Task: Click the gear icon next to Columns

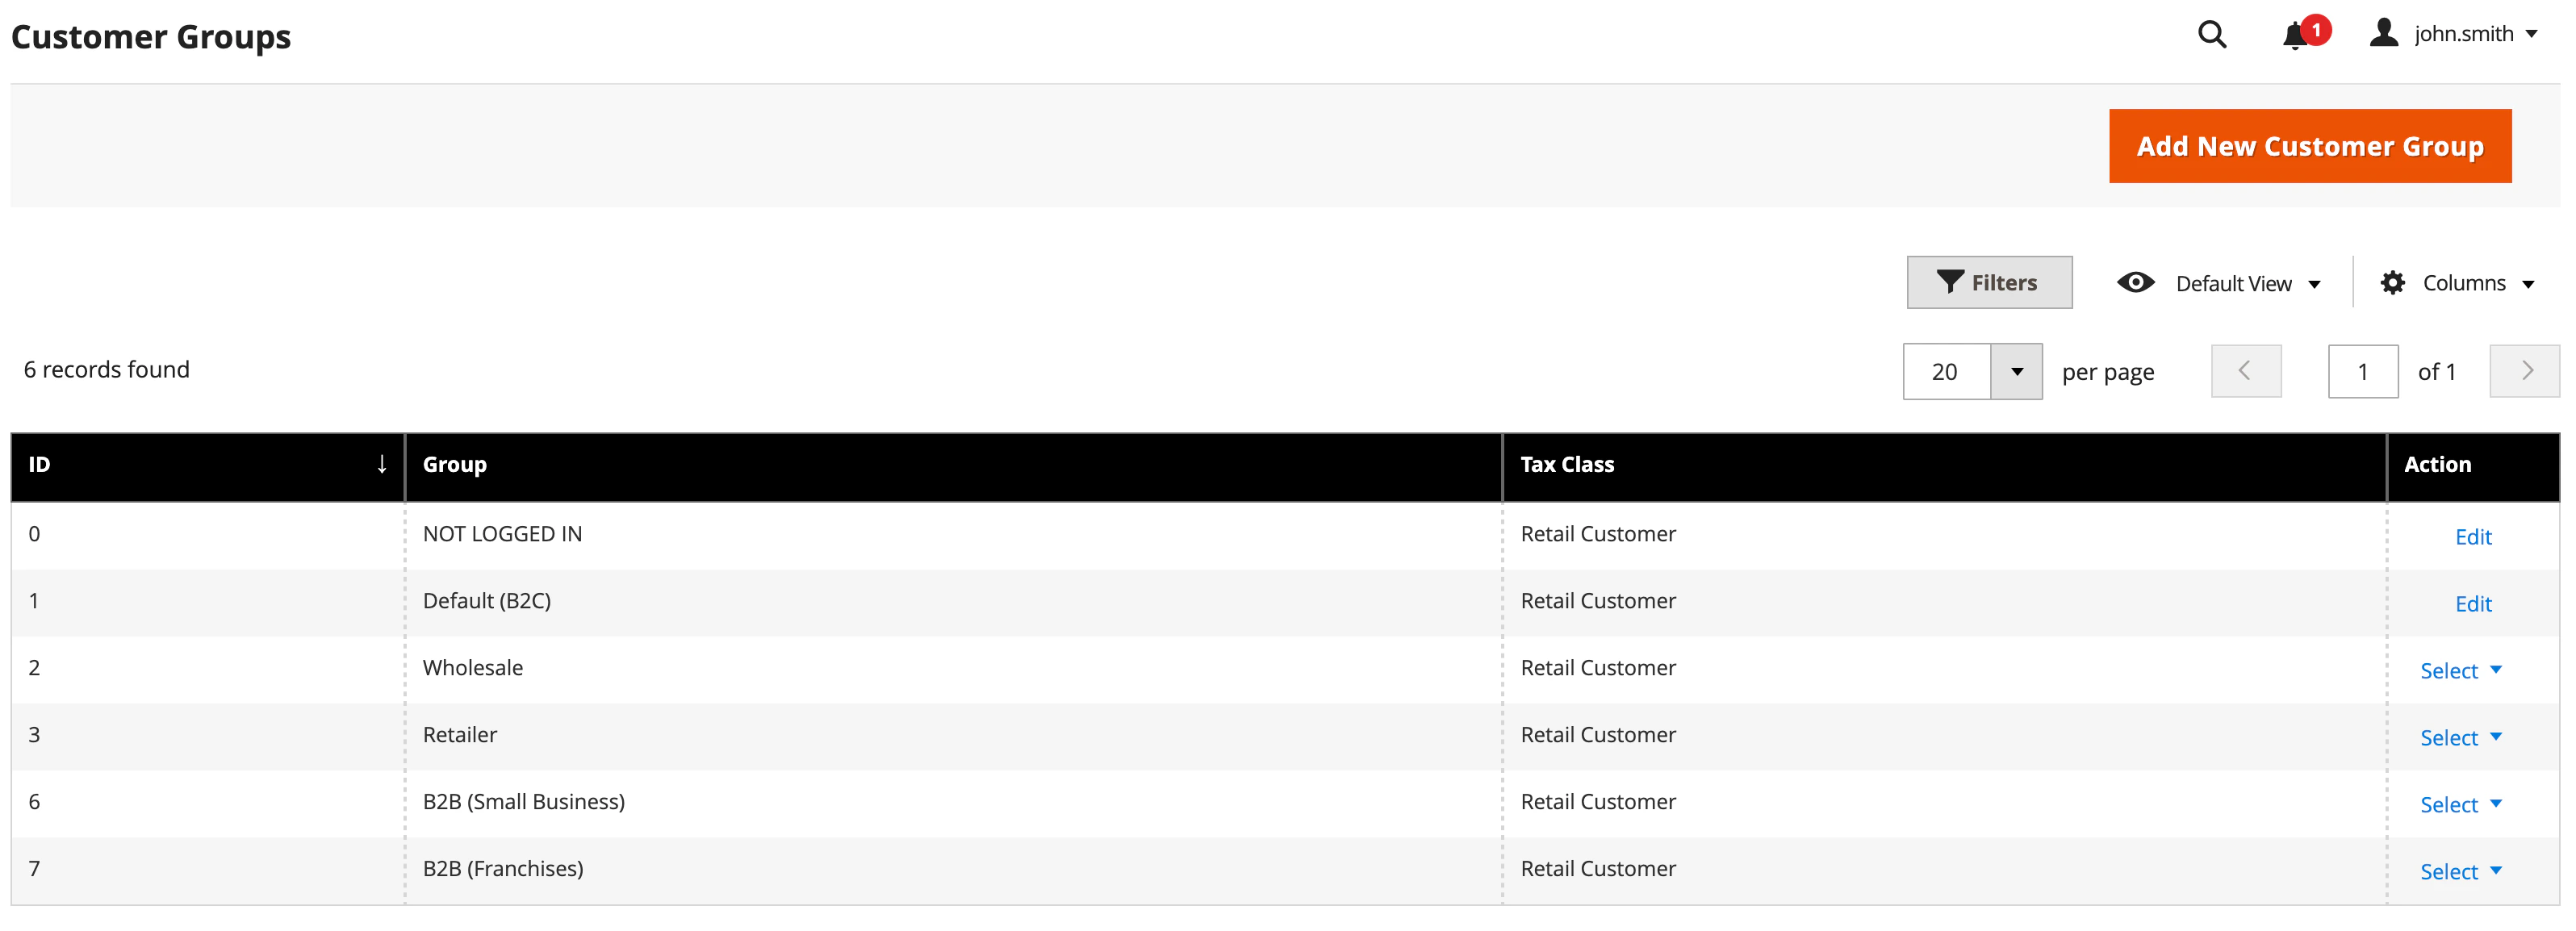Action: click(2392, 282)
